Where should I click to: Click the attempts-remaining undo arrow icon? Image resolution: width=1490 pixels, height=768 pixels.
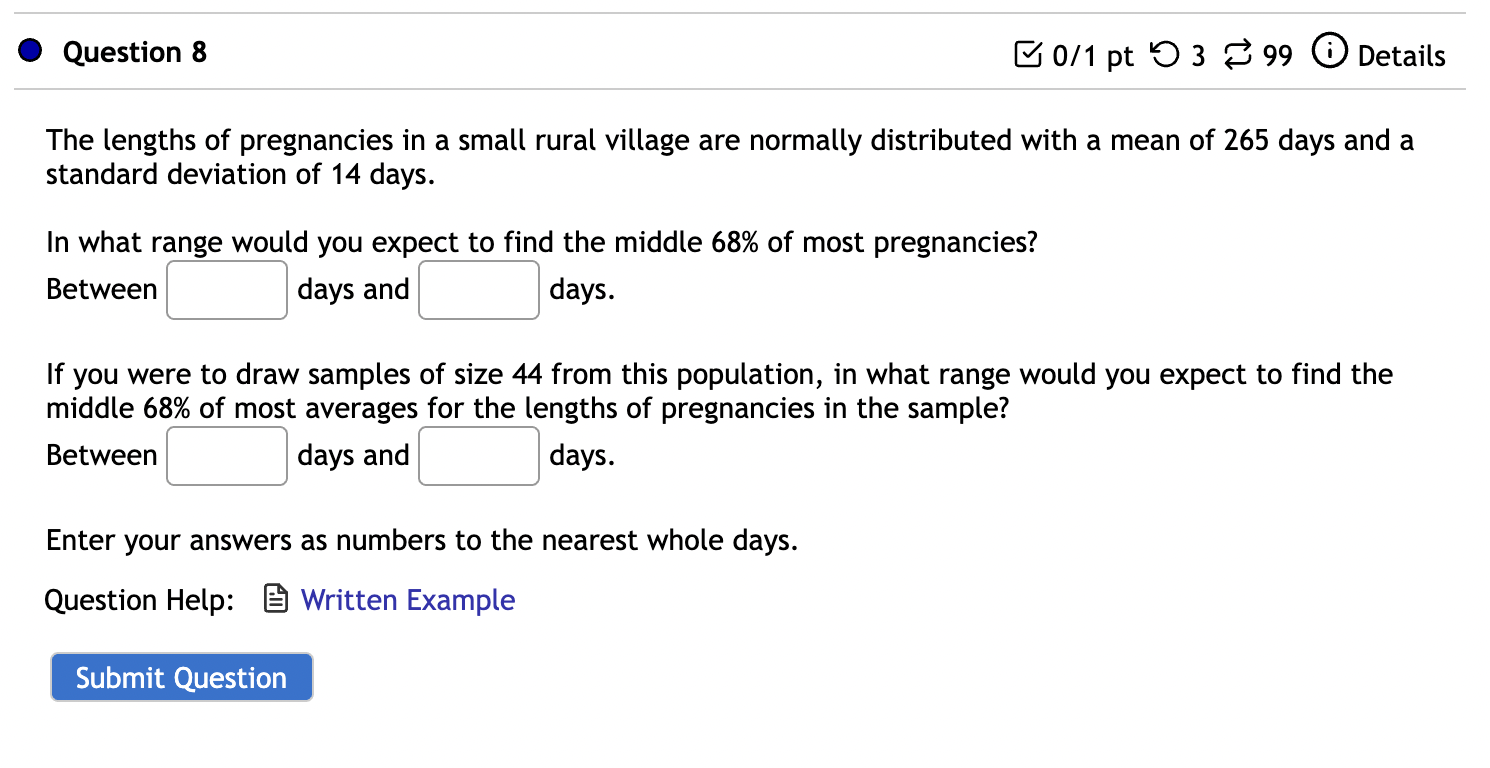click(x=1166, y=56)
